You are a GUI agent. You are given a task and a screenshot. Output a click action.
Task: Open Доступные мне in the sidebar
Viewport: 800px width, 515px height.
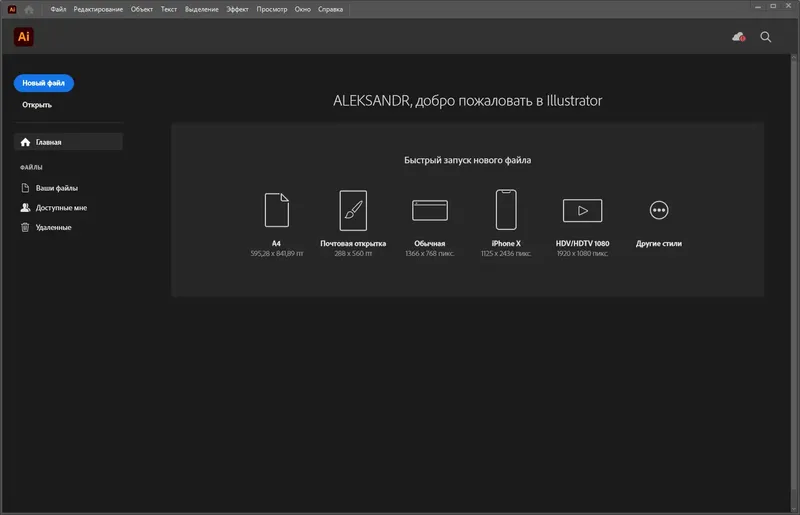(x=61, y=208)
